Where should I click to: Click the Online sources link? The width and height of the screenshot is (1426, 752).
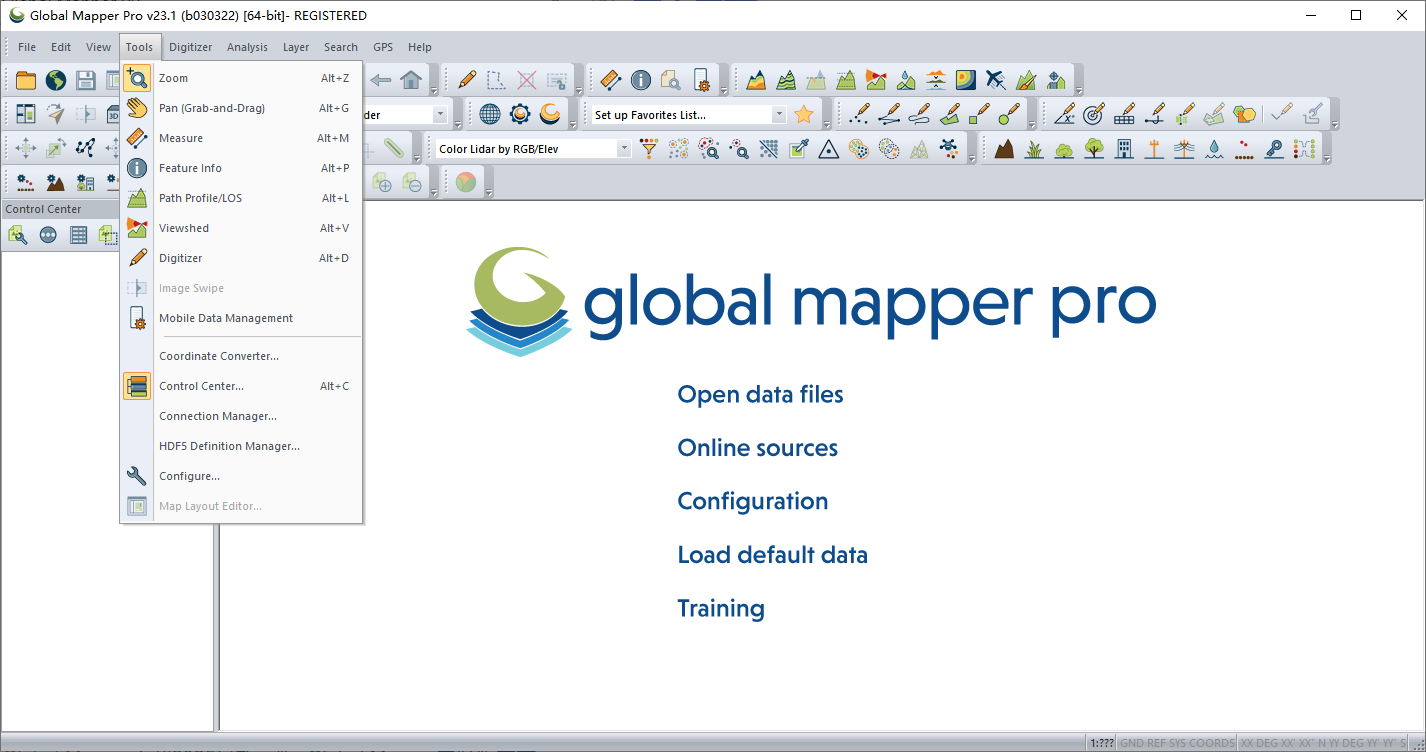(x=757, y=448)
